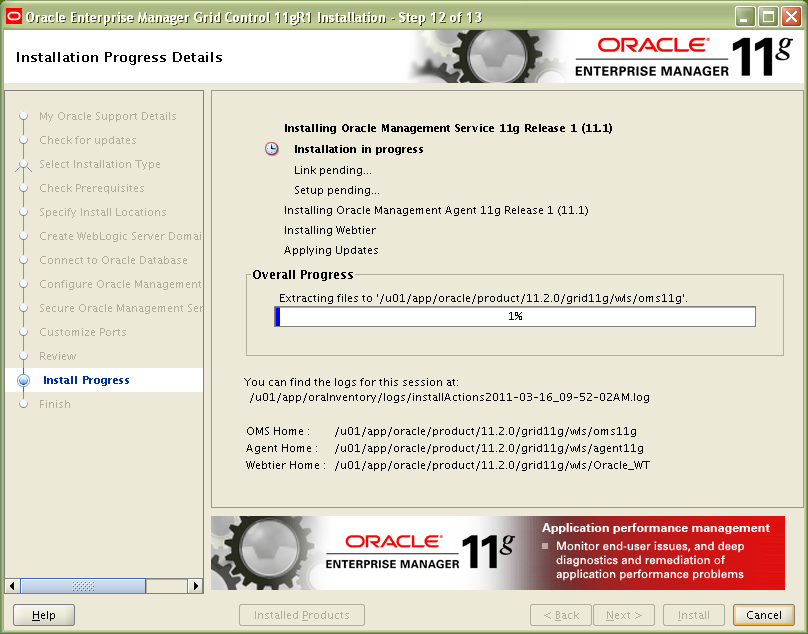This screenshot has height=634, width=808.
Task: Click the clock icon beside Installation in progress
Action: [x=272, y=149]
